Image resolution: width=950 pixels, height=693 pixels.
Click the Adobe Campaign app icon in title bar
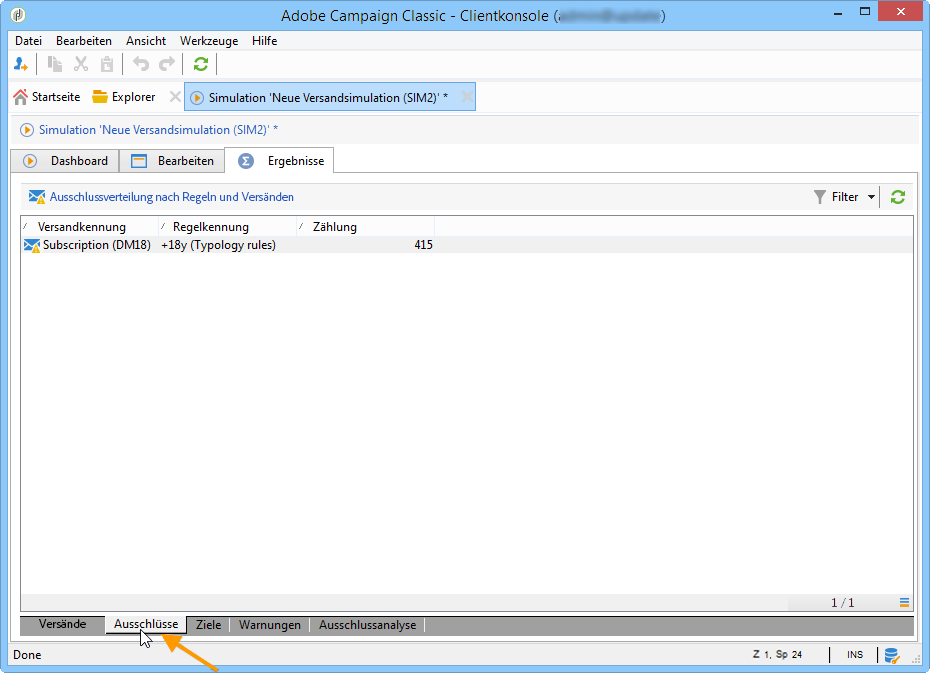(x=18, y=15)
